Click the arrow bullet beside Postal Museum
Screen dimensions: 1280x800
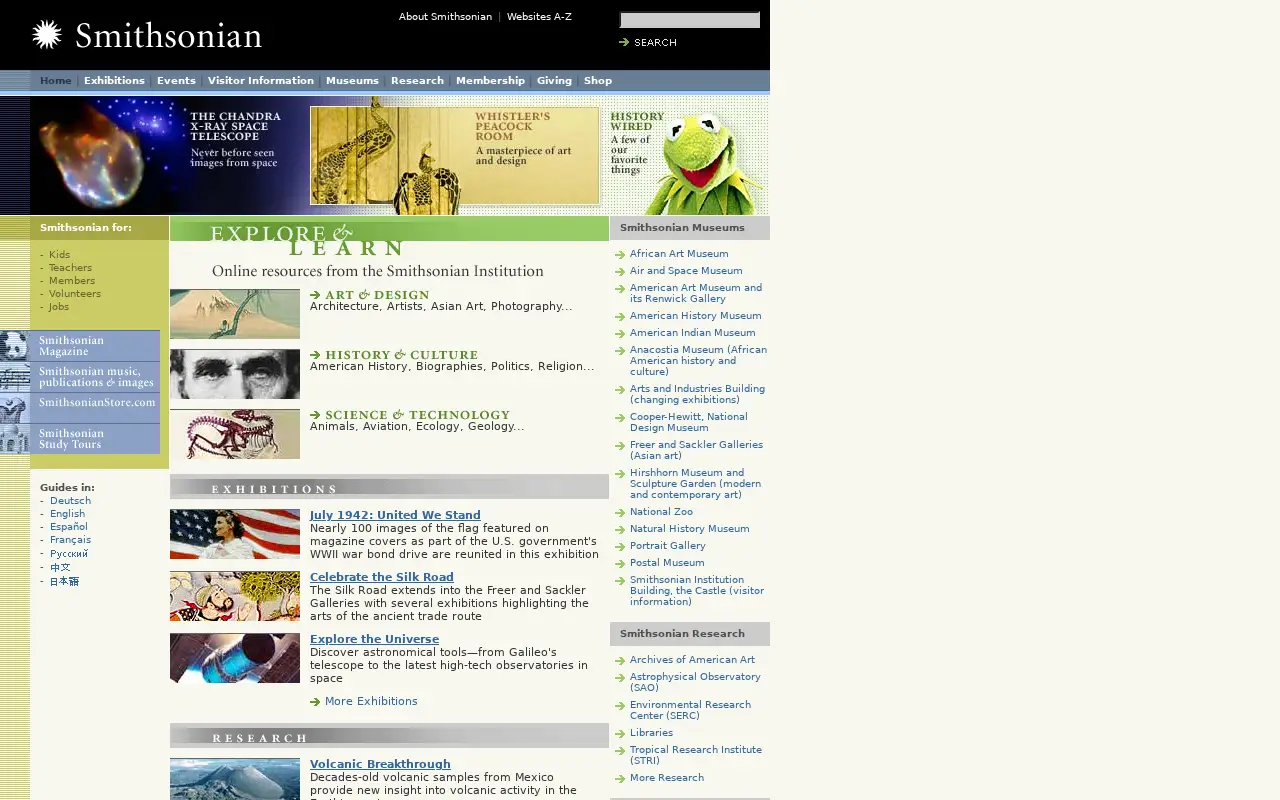[620, 564]
